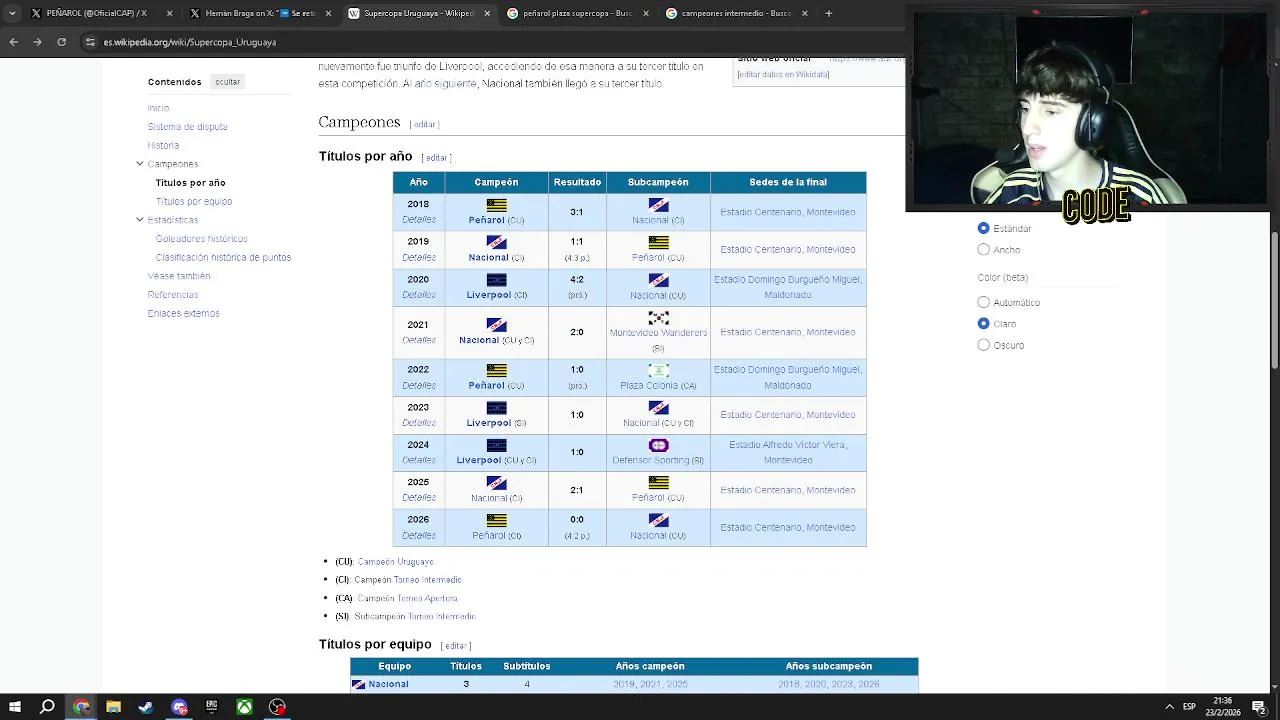Edit the Títulos por equipo section
Screen dimensions: 1280x720
tap(456, 646)
